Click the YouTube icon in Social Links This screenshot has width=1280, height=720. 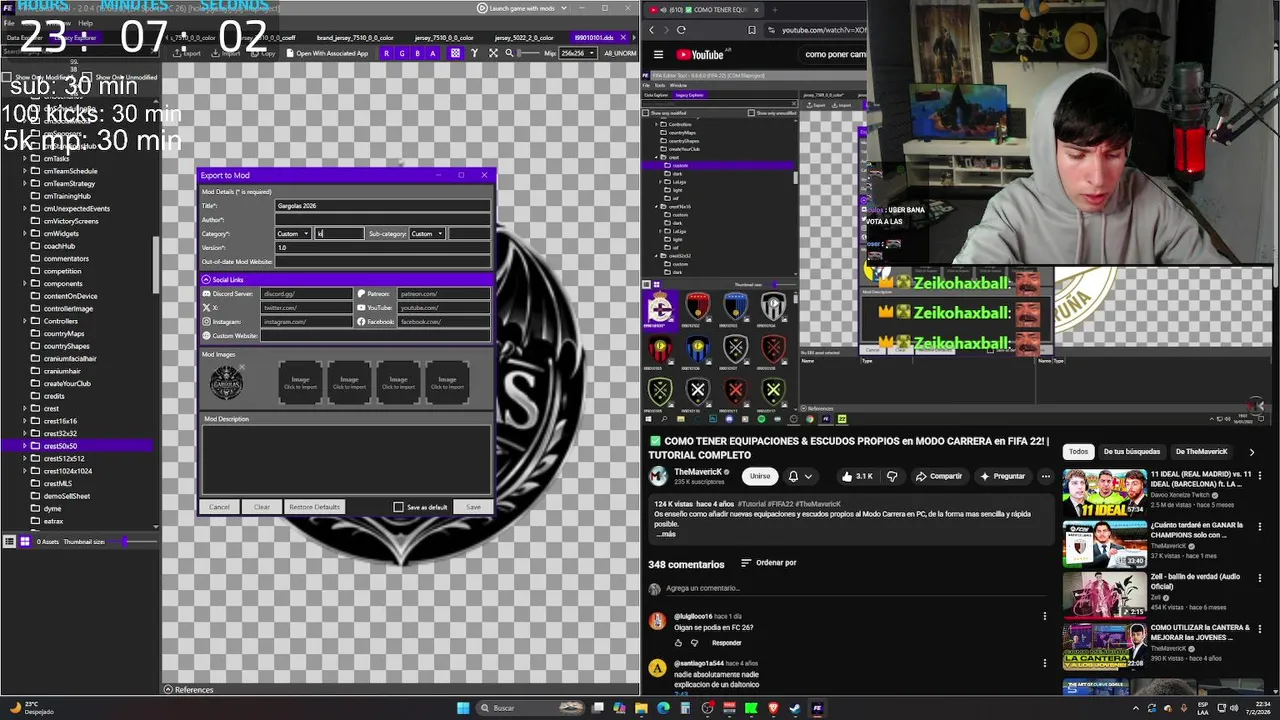click(x=361, y=308)
